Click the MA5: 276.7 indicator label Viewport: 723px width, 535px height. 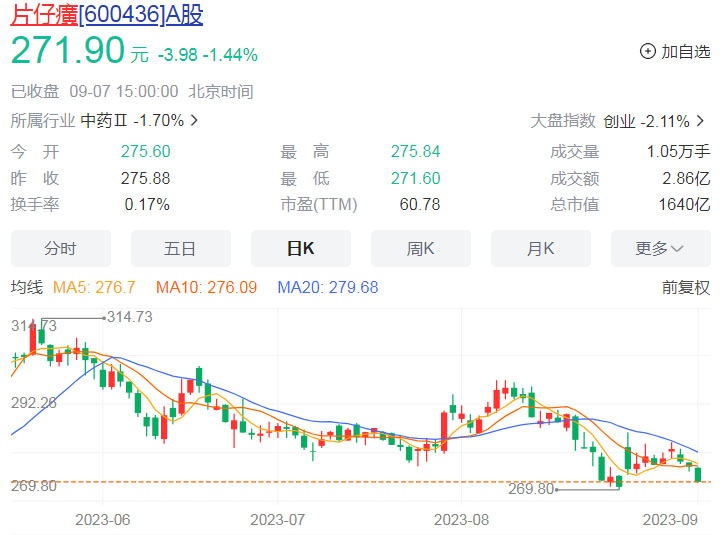94,287
